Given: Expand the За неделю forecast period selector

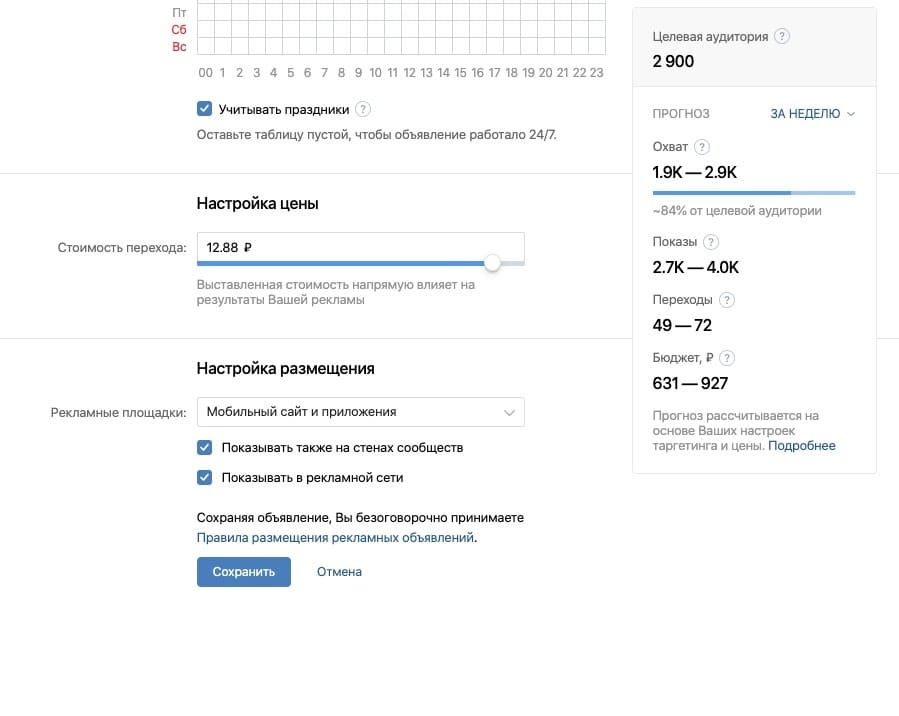Looking at the screenshot, I should pos(812,114).
